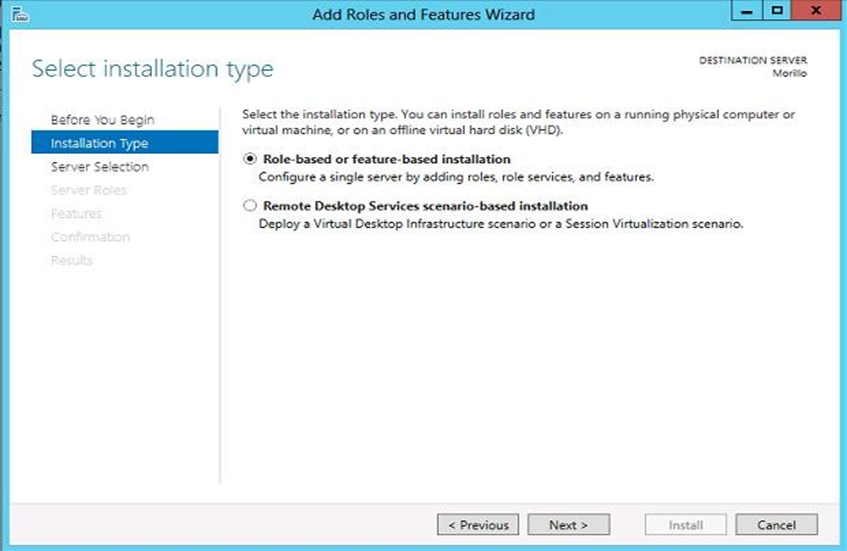Jump to the Confirmation step
The width and height of the screenshot is (847, 551).
tap(91, 237)
